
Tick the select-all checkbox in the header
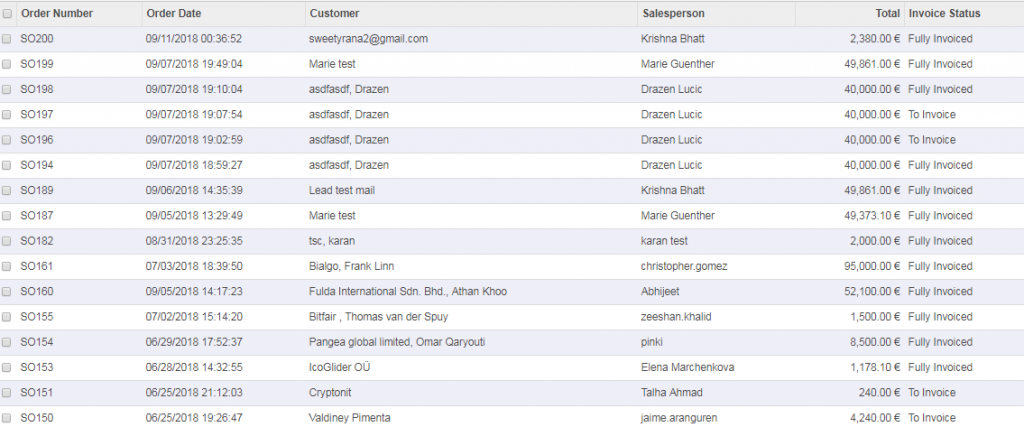[8, 14]
